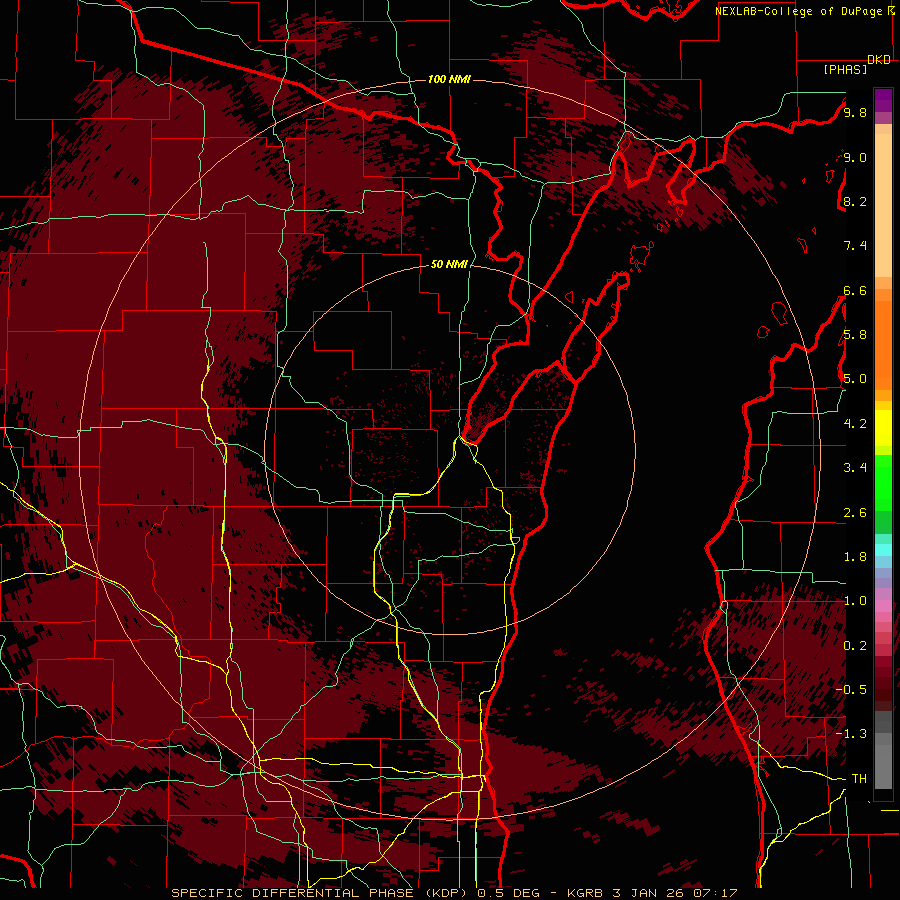Click the -1.3 value on the color scale

coord(851,734)
